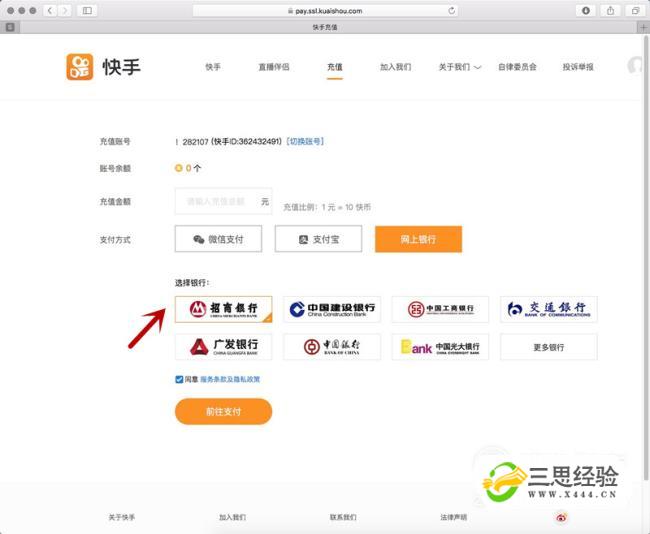Open 关于快手 footer link
The height and width of the screenshot is (534, 650).
tap(121, 517)
